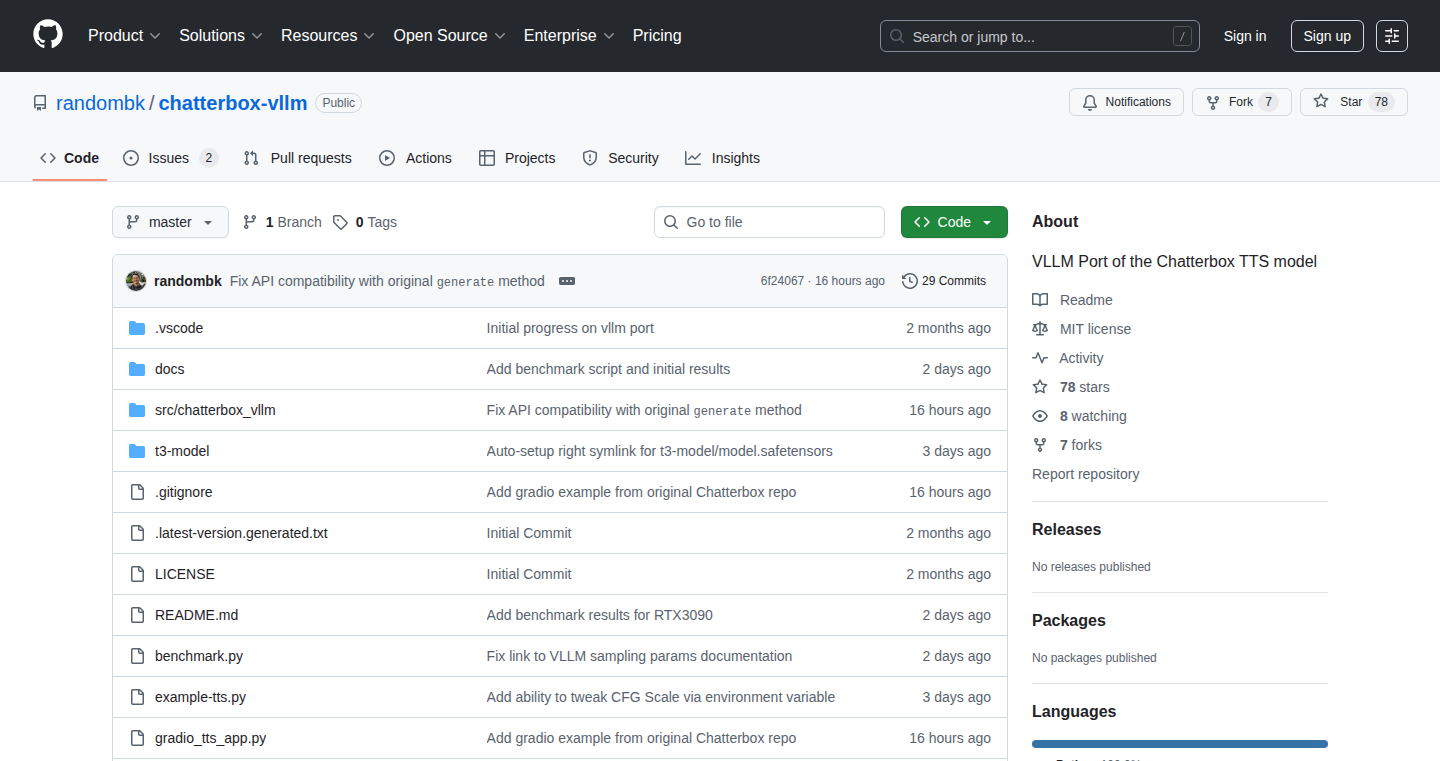This screenshot has height=761, width=1440.
Task: Click the Languages progress bar
Action: point(1180,744)
